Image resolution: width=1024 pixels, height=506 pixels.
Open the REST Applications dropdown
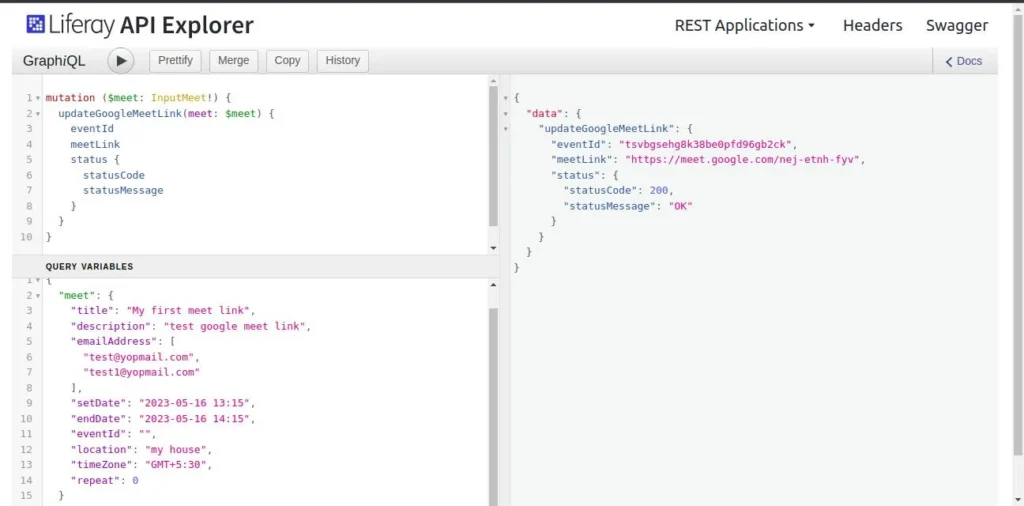(745, 25)
